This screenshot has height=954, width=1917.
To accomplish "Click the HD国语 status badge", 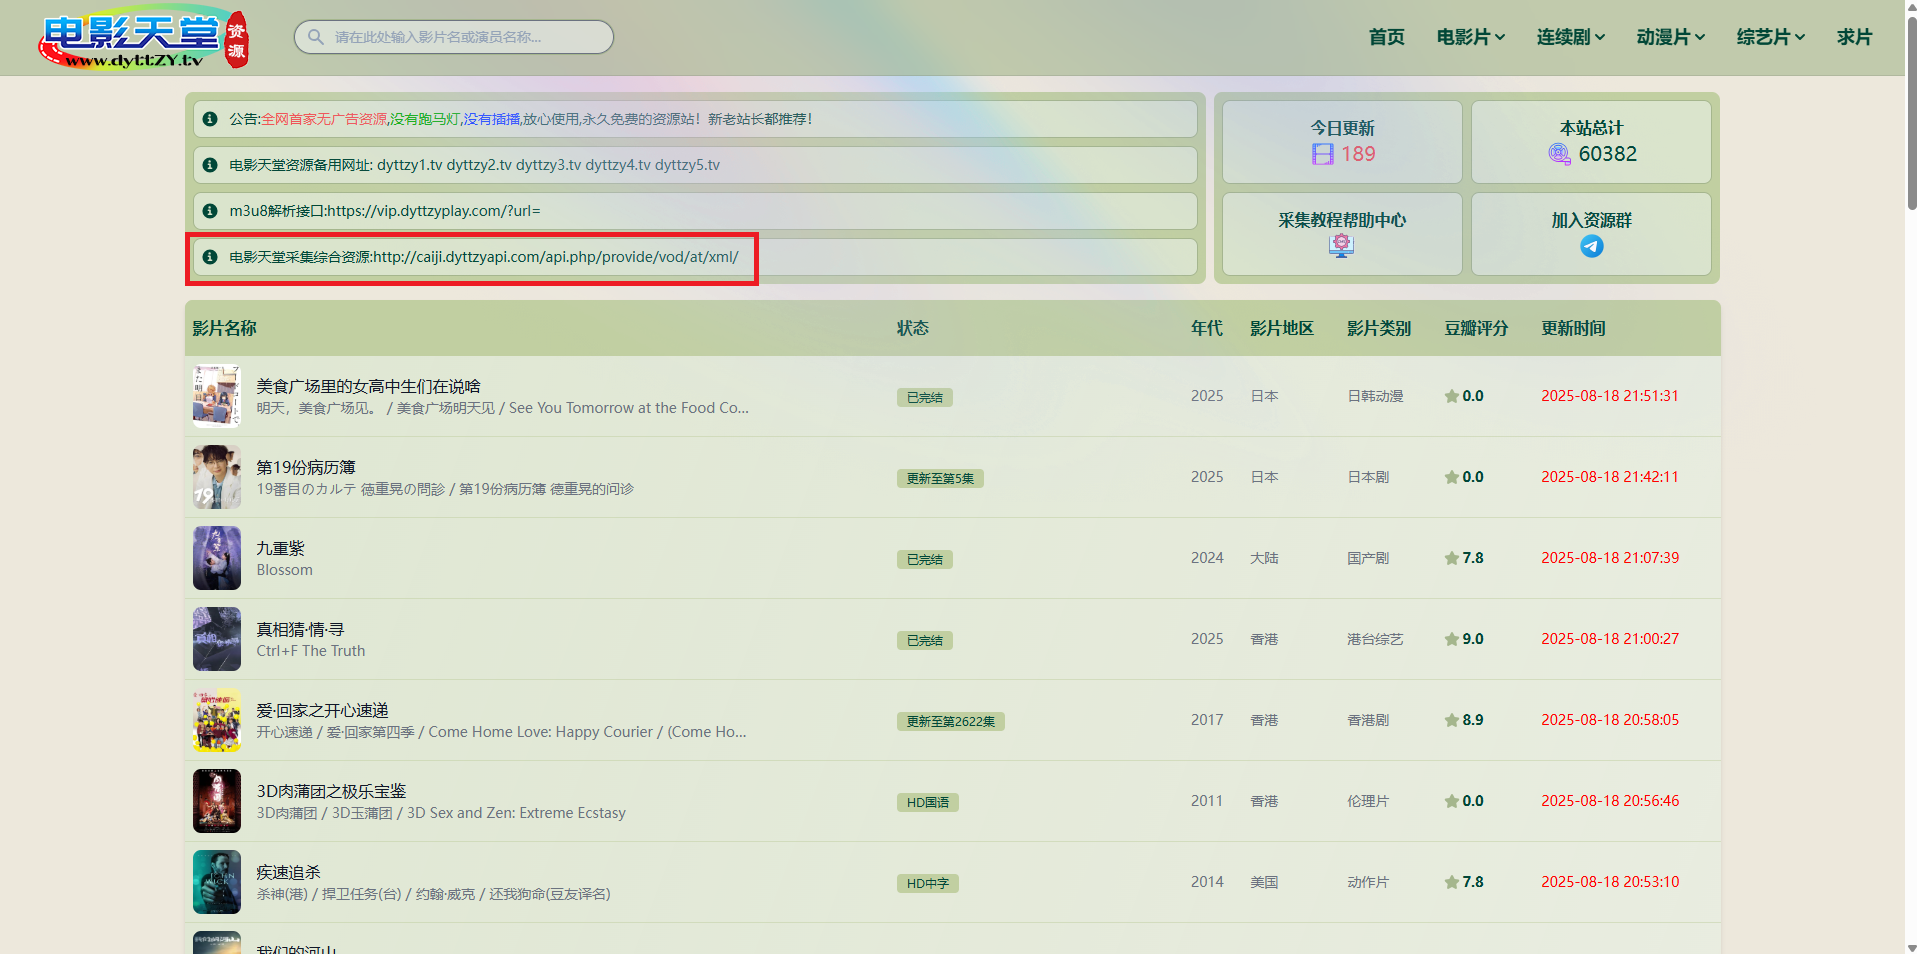I will coord(927,802).
